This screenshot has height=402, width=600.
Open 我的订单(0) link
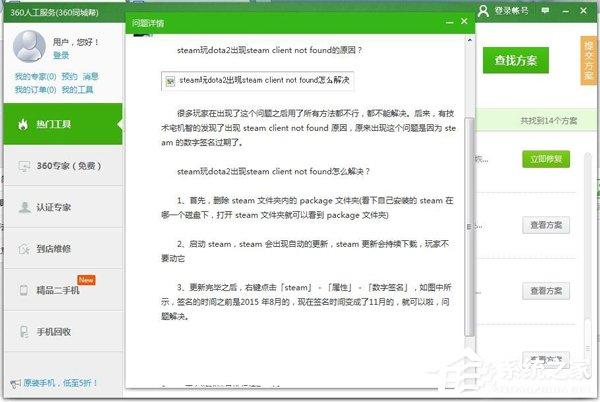tap(35, 90)
